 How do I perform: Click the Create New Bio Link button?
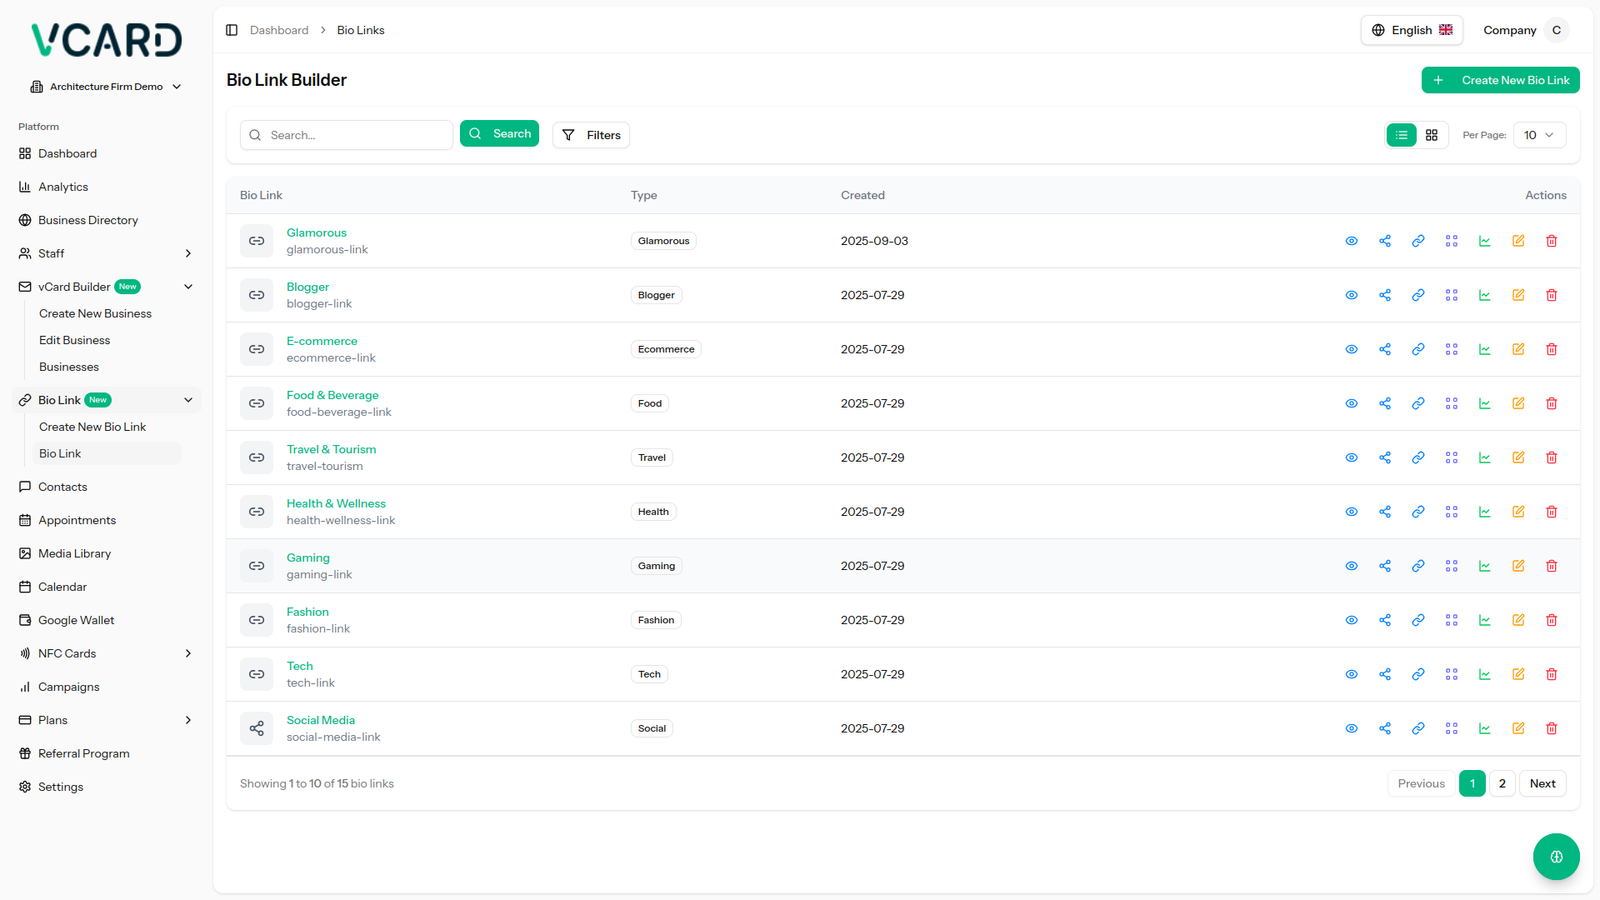click(x=1500, y=80)
